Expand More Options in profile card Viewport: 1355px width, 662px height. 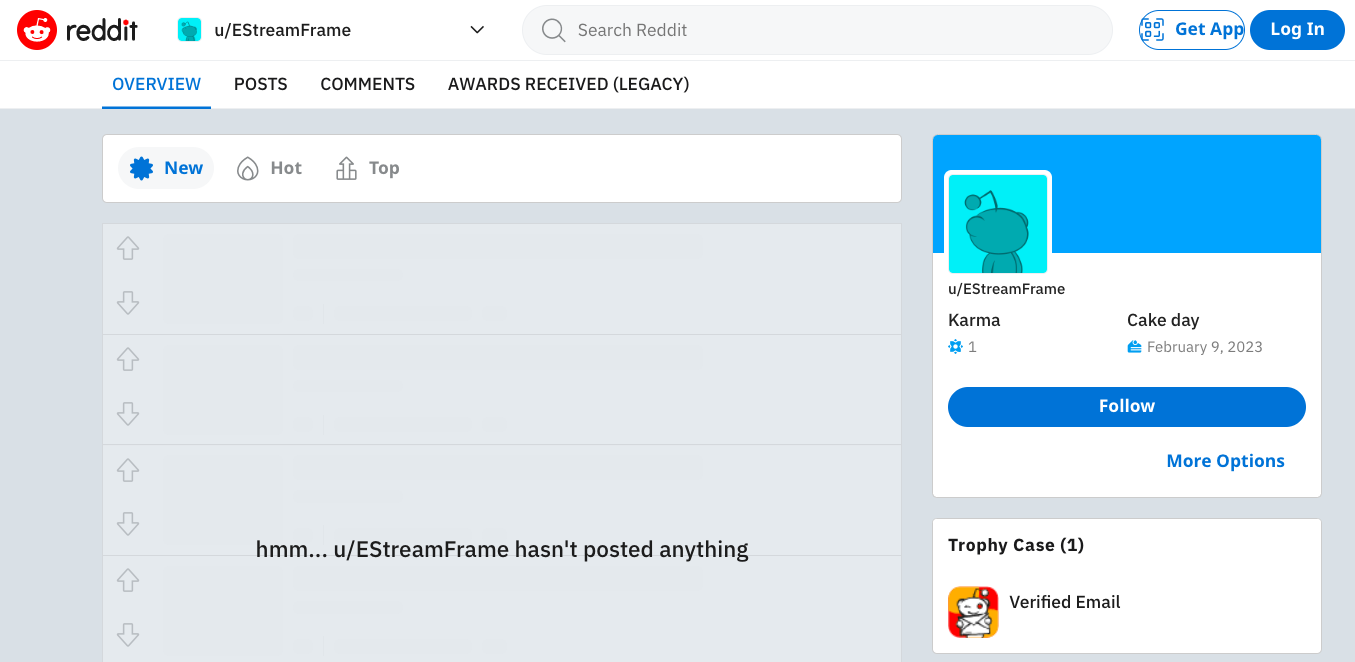[1225, 461]
